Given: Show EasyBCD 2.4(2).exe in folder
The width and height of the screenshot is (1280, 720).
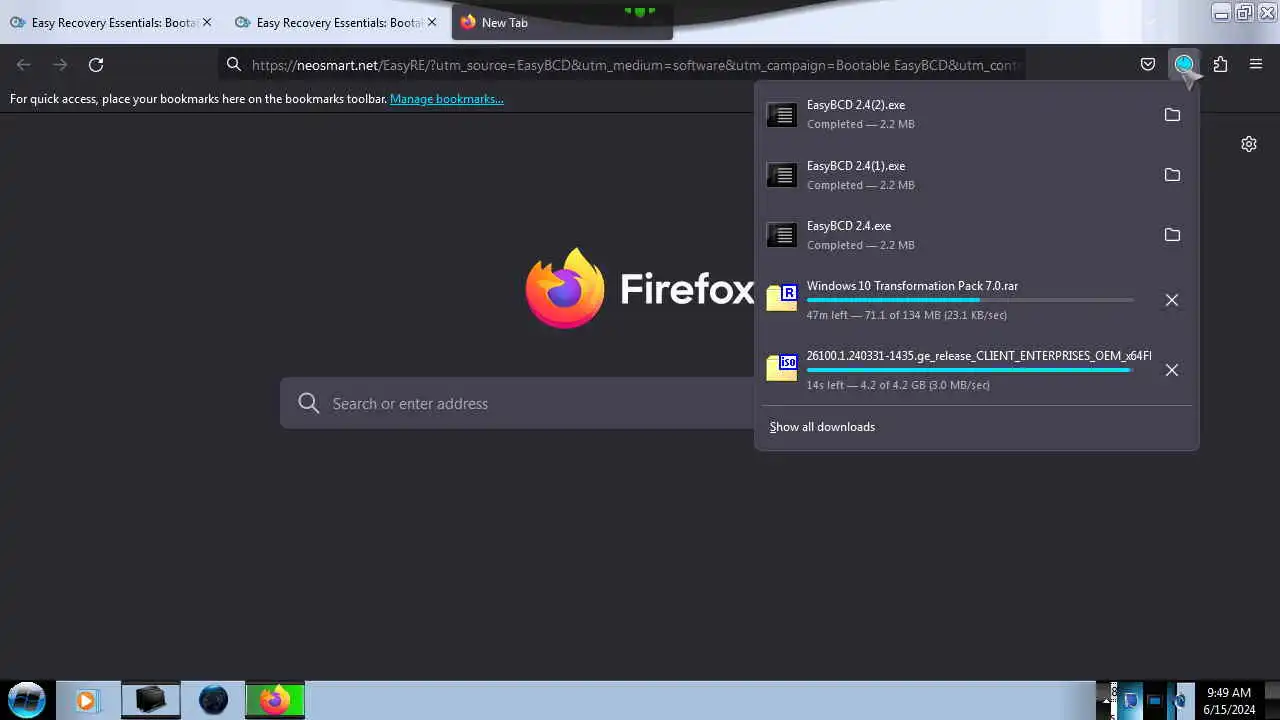Looking at the screenshot, I should click(1172, 115).
